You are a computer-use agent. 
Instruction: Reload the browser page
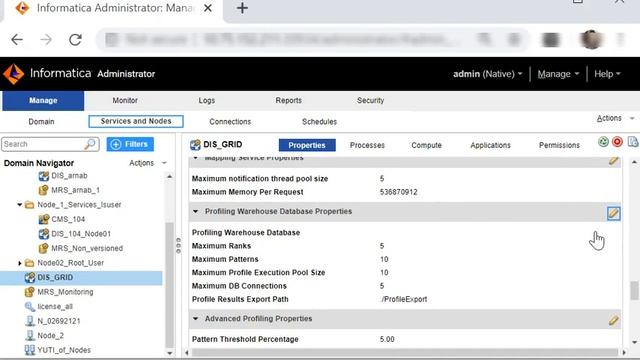tap(75, 40)
